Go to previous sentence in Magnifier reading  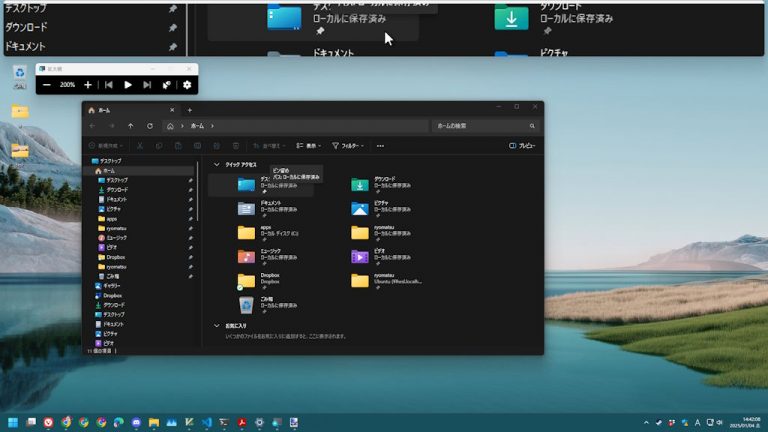pyautogui.click(x=109, y=85)
